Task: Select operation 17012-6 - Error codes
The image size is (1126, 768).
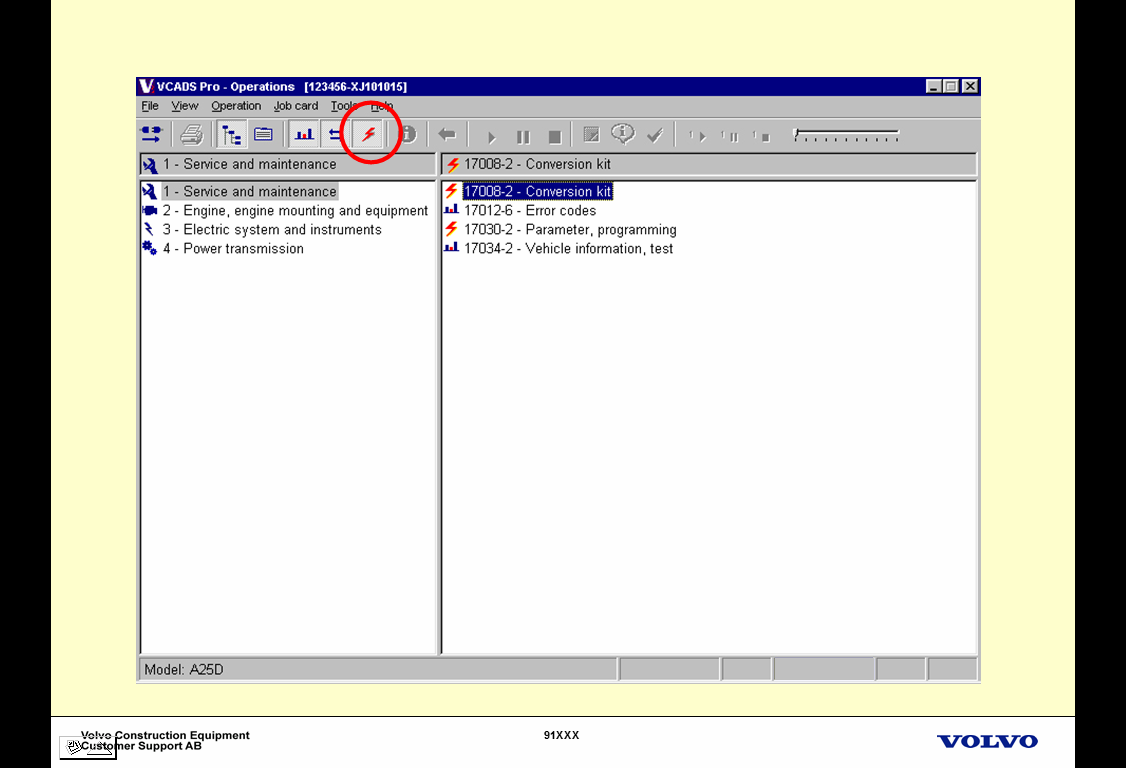Action: pyautogui.click(x=530, y=210)
